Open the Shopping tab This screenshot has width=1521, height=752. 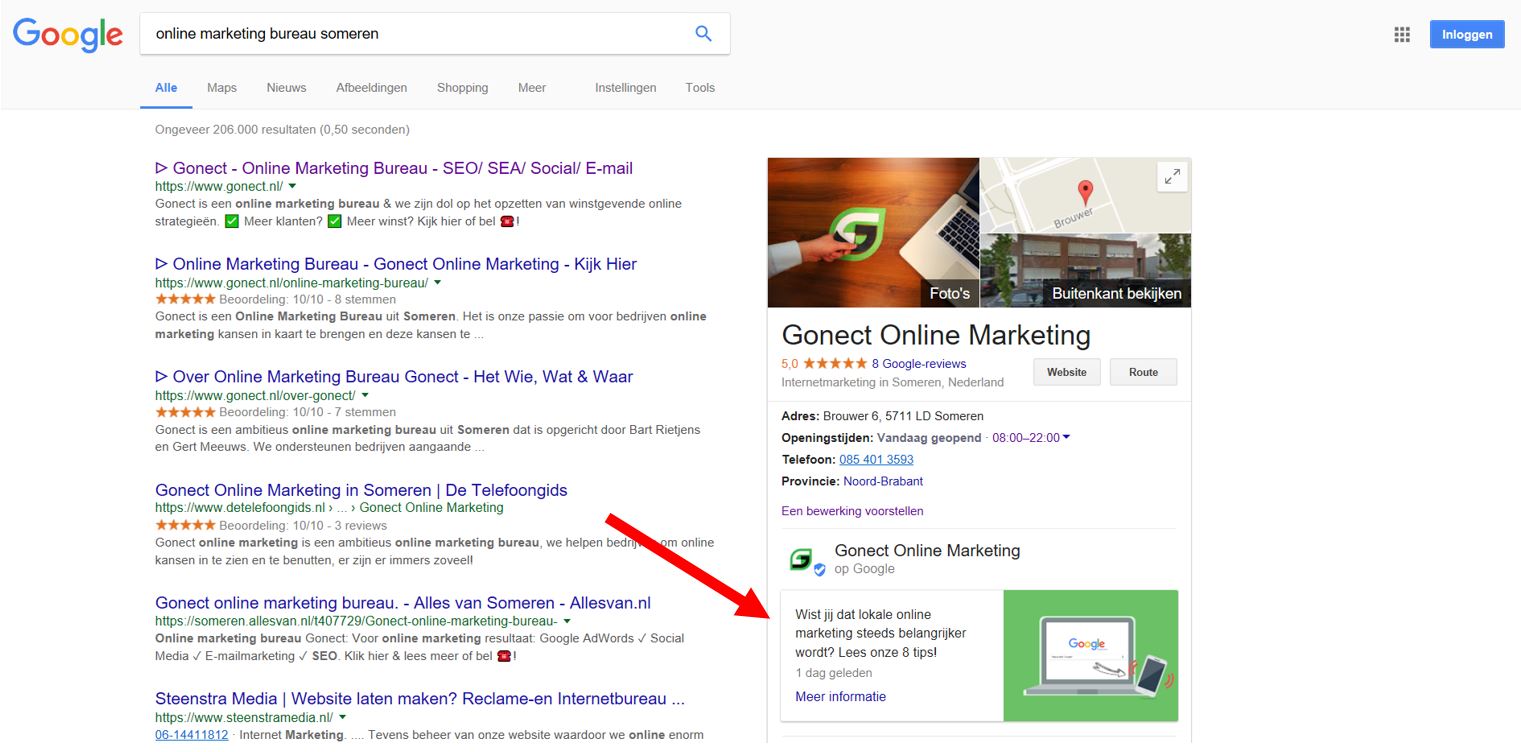(462, 88)
